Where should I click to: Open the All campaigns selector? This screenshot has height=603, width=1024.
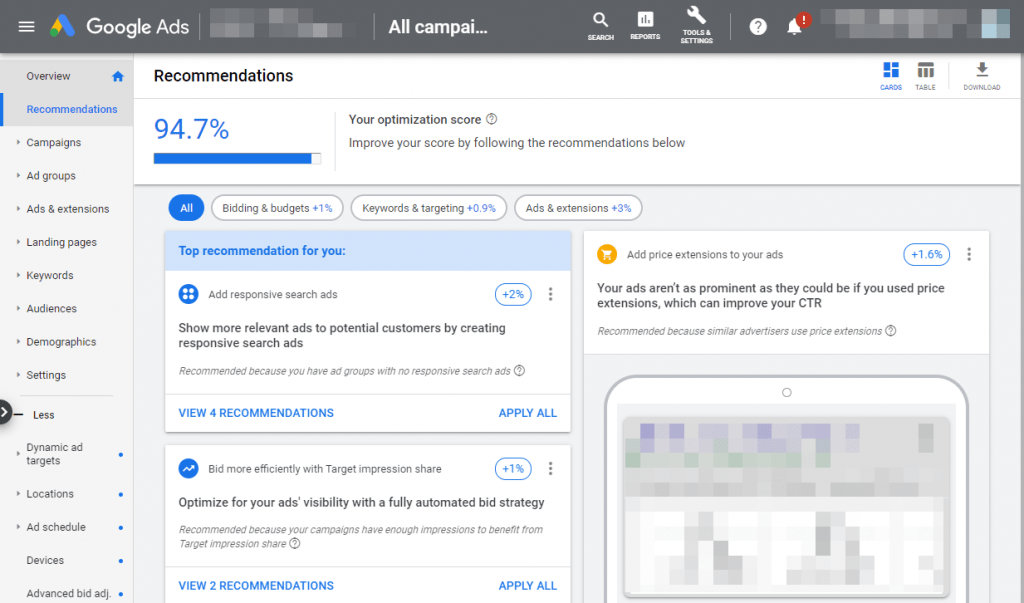(438, 27)
